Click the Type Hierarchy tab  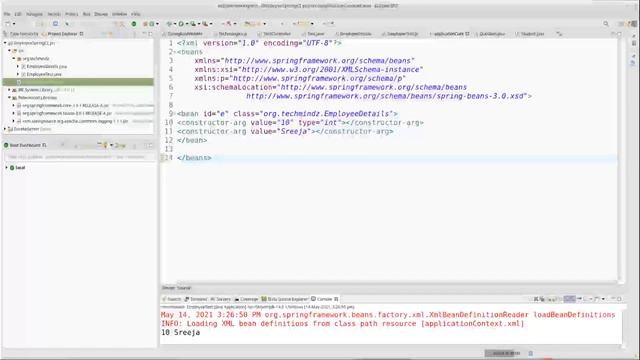21,34
